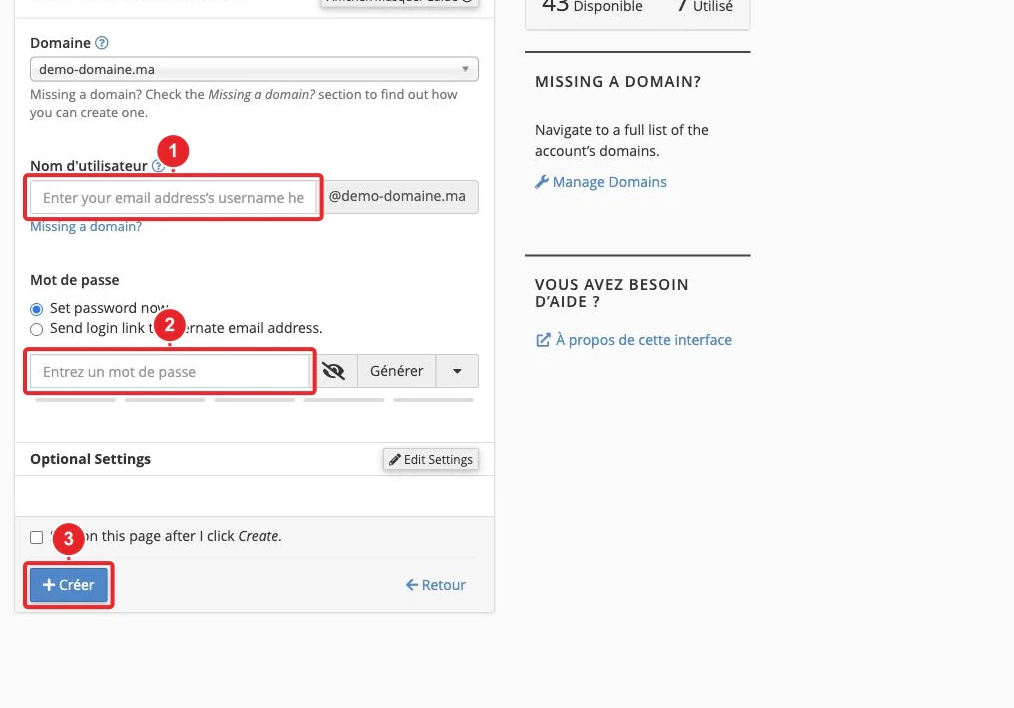Click the wrench icon beside Manage Domains

[542, 182]
